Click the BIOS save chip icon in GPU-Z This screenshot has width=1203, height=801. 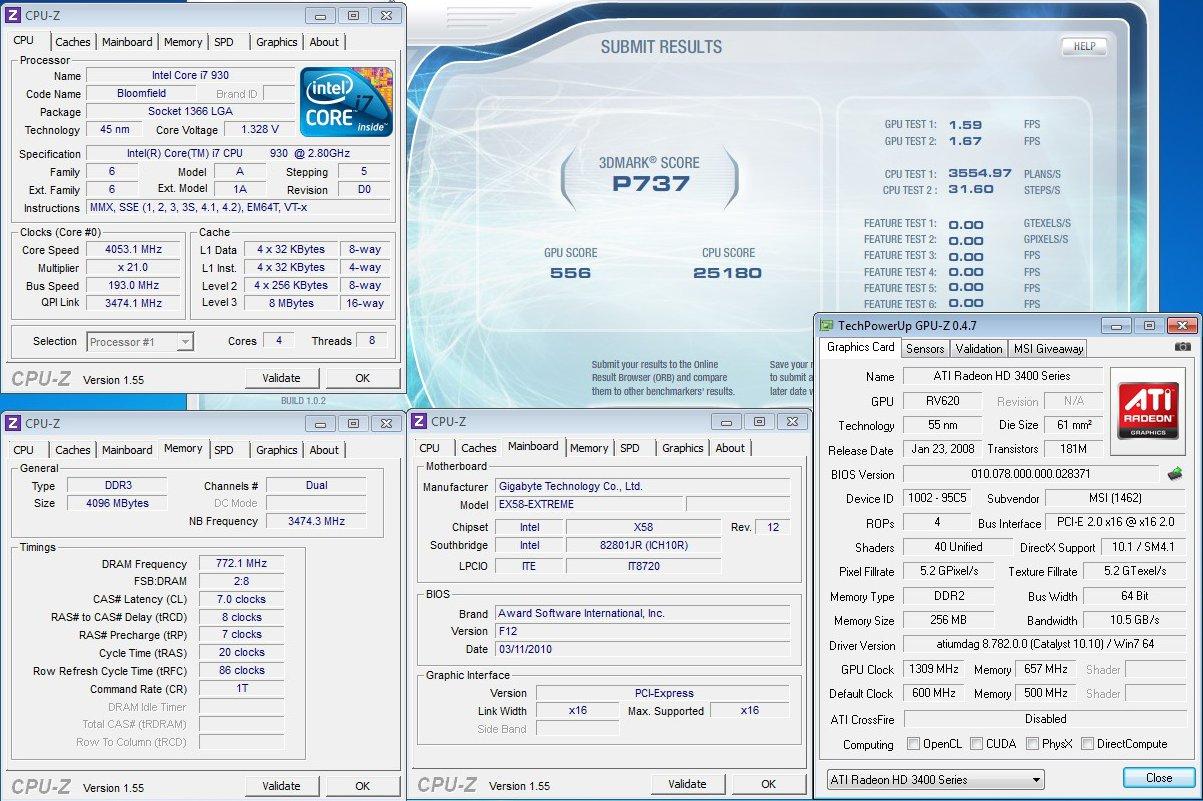(1175, 474)
